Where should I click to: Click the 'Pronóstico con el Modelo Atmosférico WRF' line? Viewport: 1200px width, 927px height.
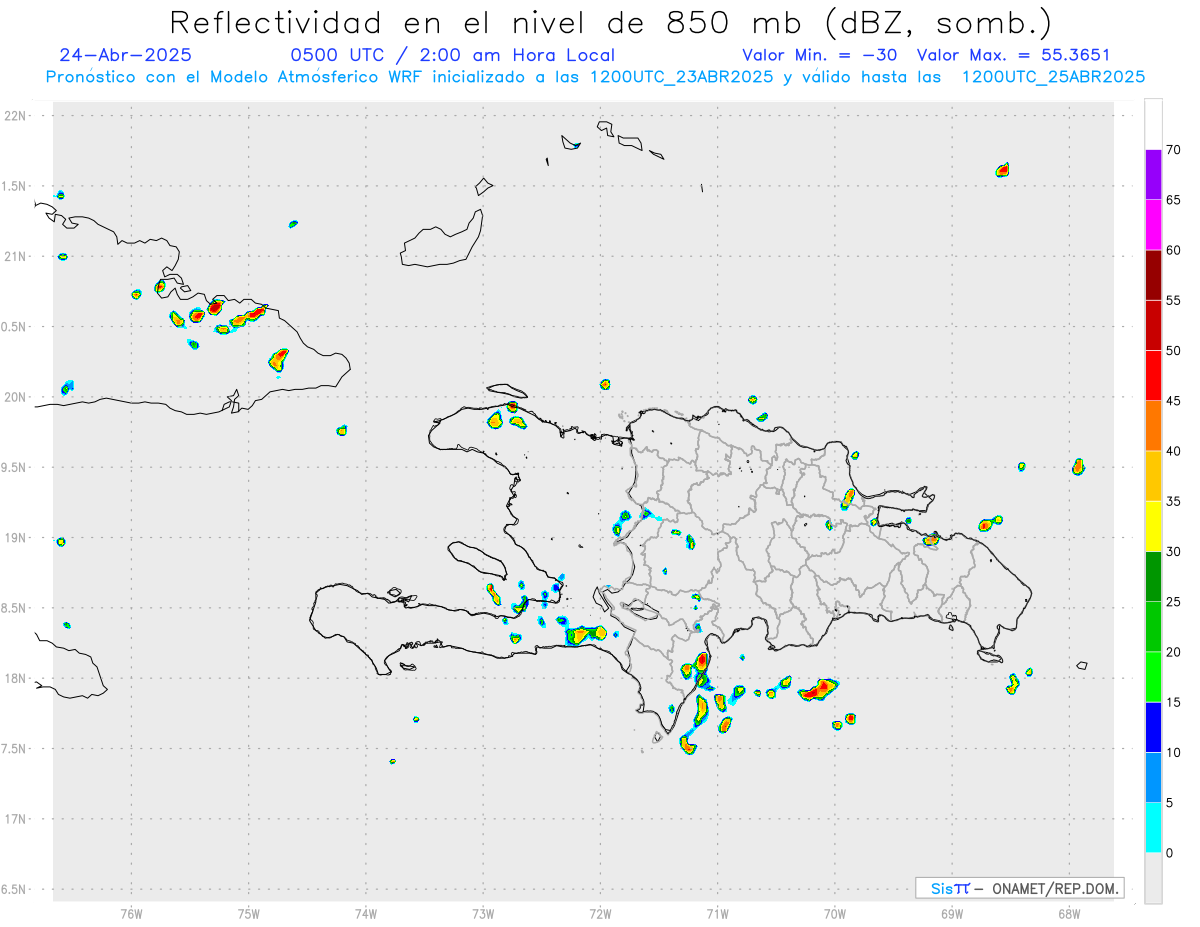[595, 77]
